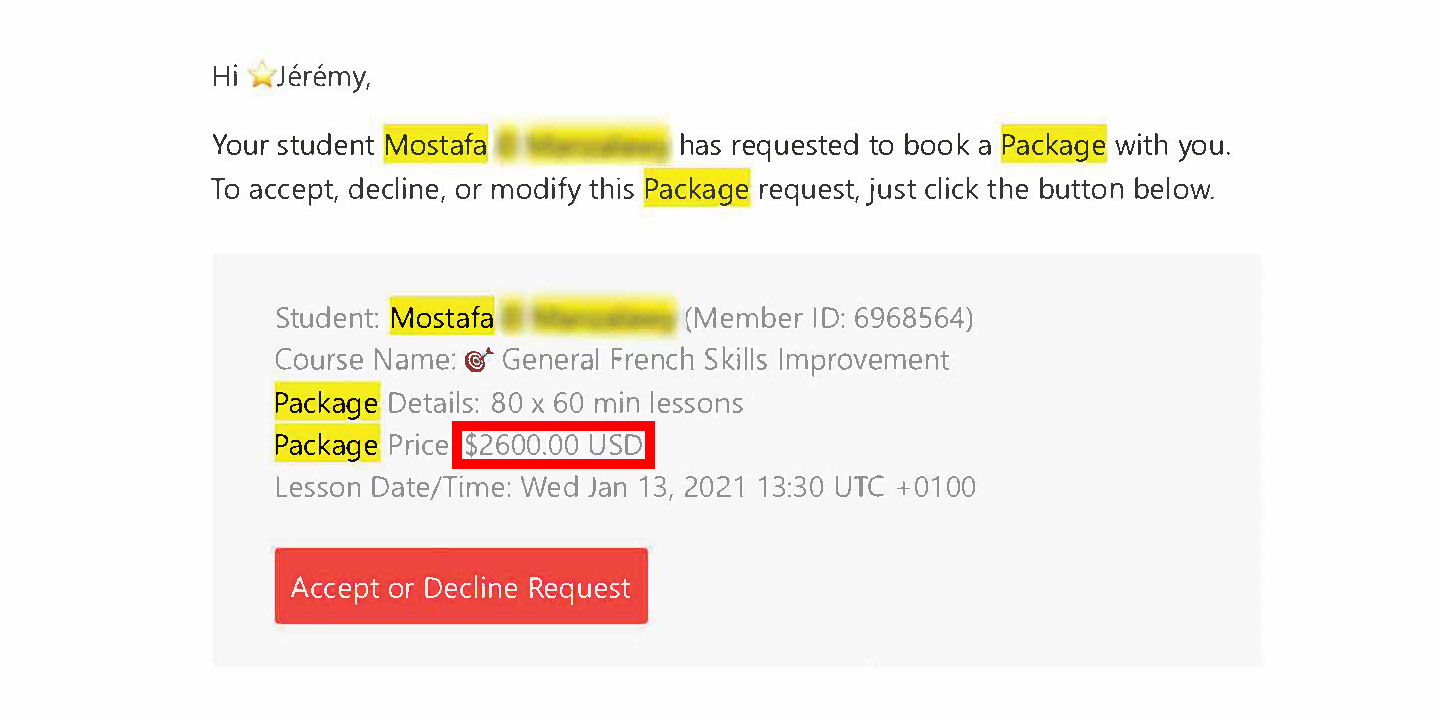The height and width of the screenshot is (720, 1435).
Task: Click the blurred surname before Member ID
Action: [x=588, y=318]
